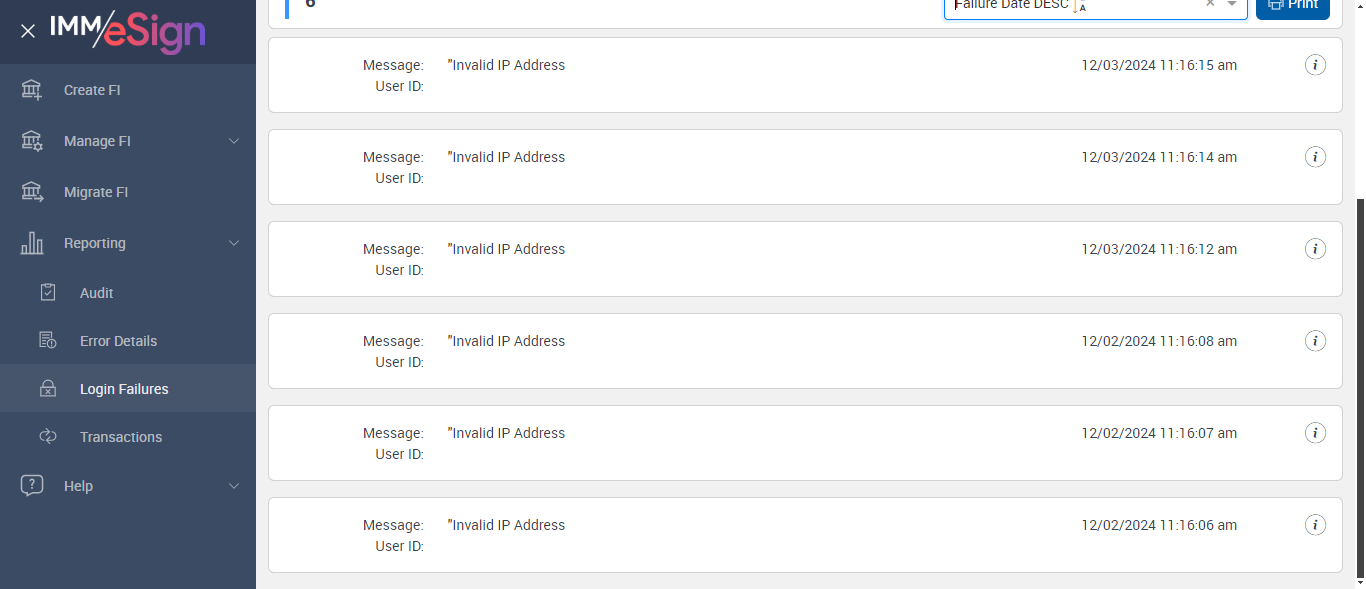Expand the Manage FI submenu chevron

[234, 141]
